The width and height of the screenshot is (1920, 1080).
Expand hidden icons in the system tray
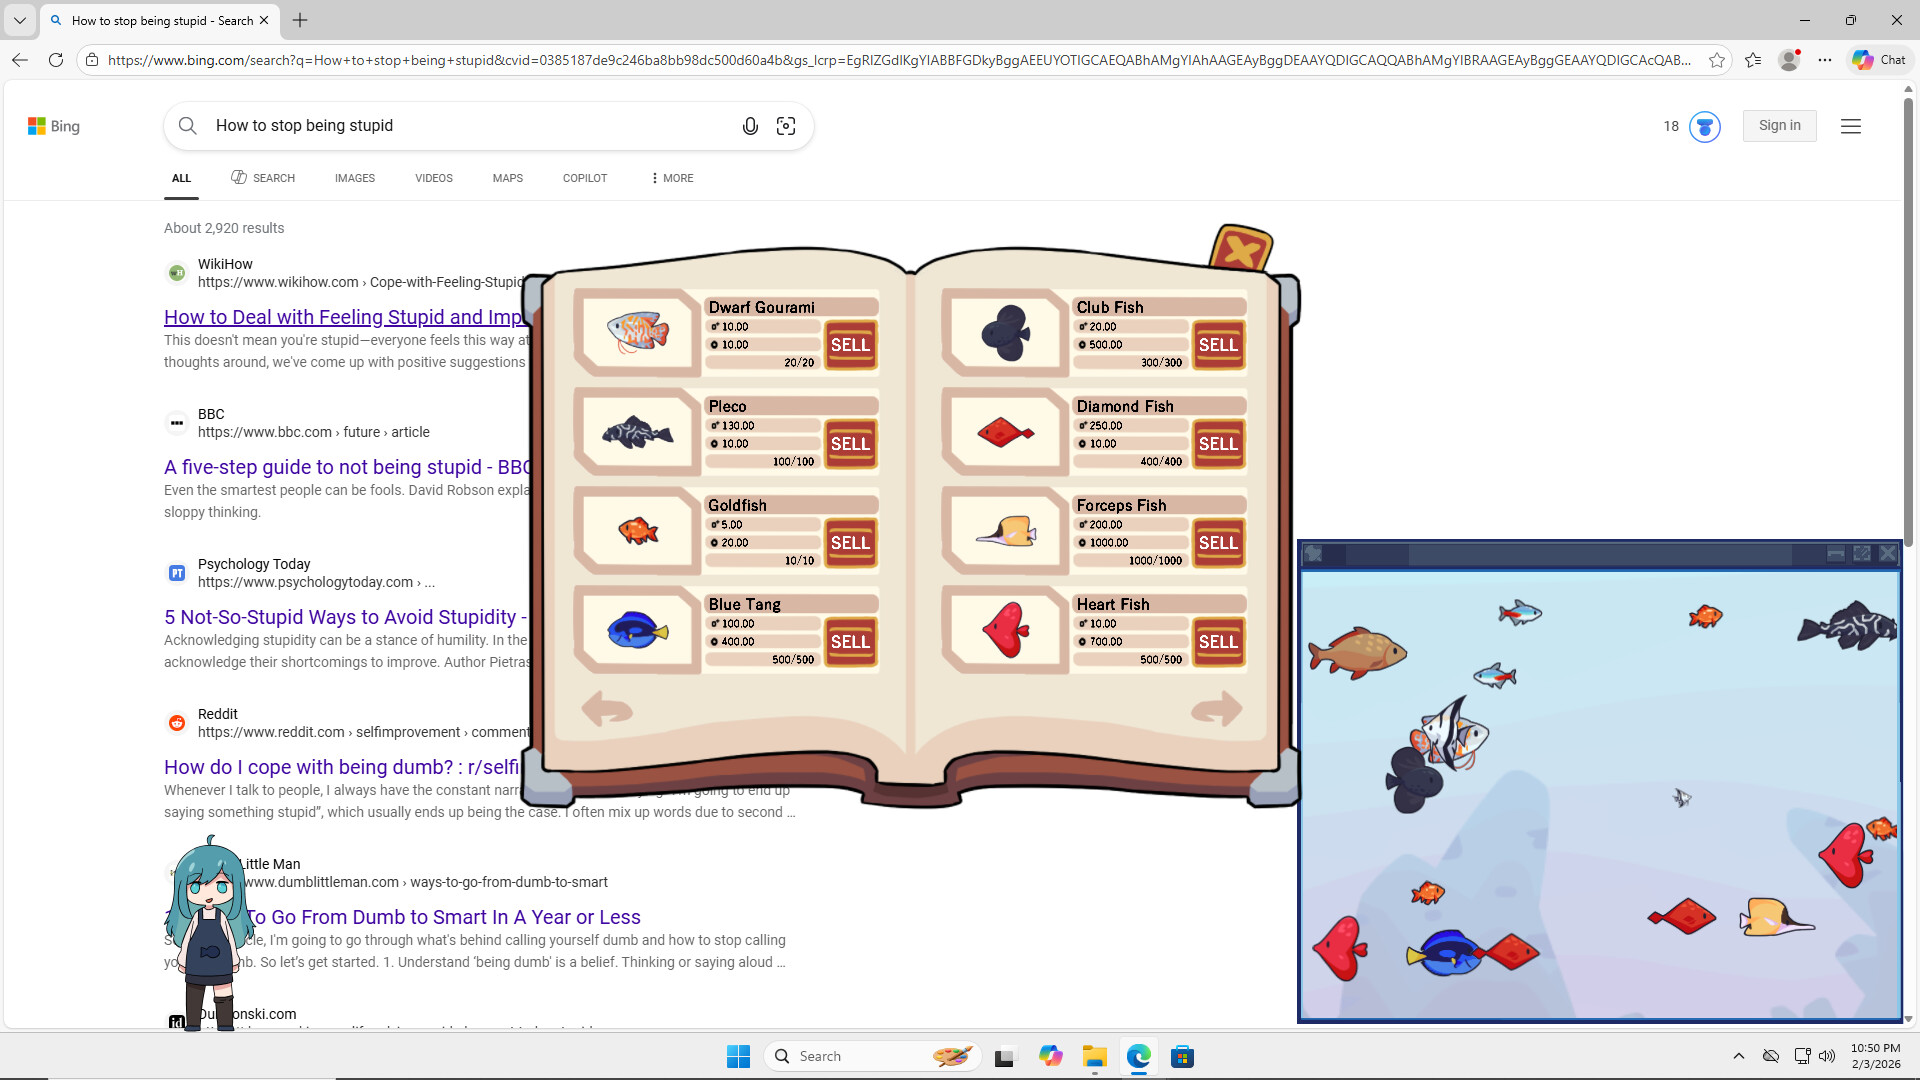1740,1056
